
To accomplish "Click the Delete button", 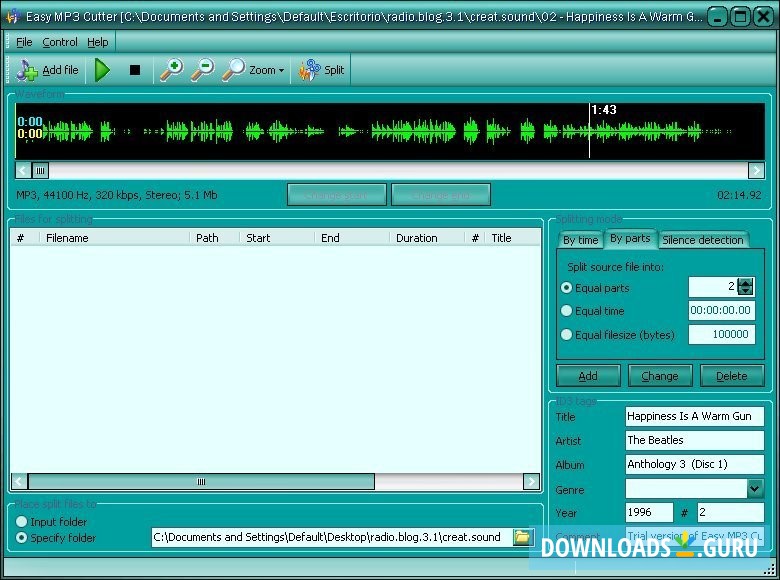I will click(731, 376).
